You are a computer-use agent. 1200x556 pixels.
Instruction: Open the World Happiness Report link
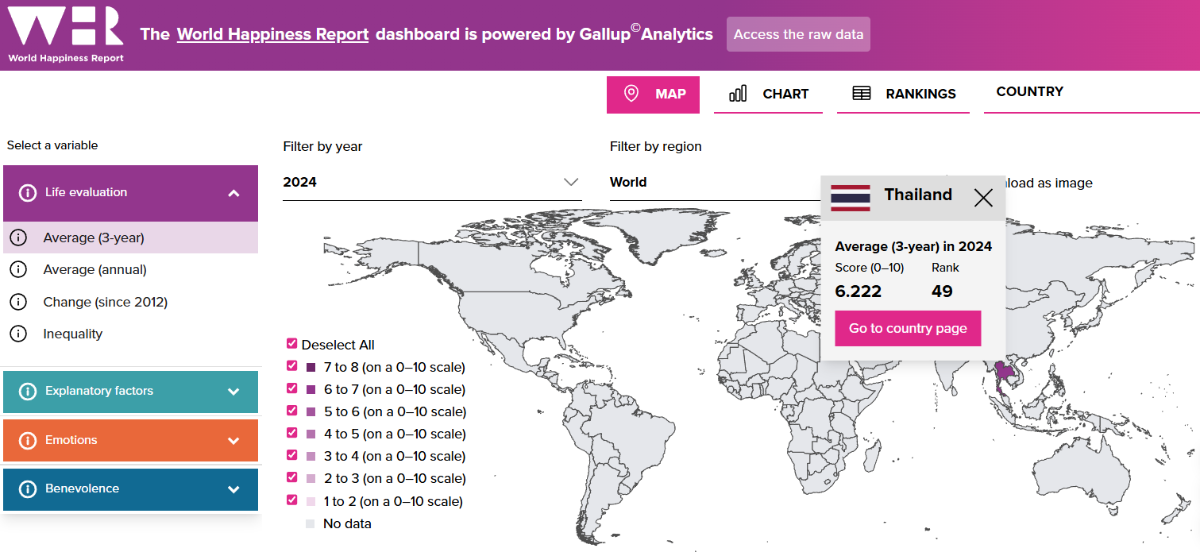click(x=273, y=34)
